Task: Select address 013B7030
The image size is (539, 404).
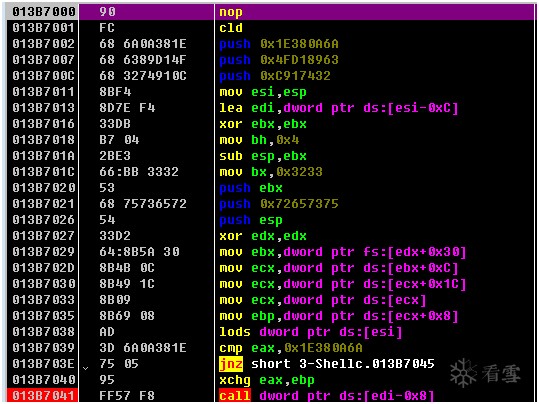Action: pos(43,284)
